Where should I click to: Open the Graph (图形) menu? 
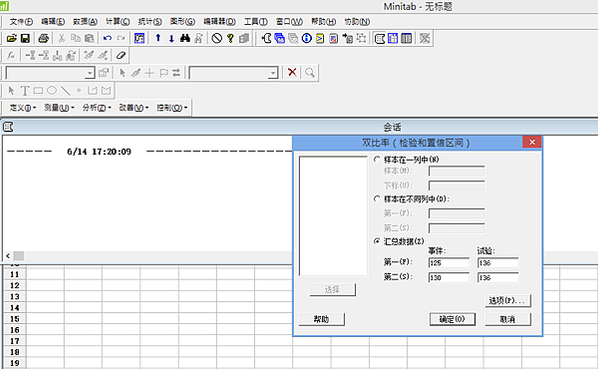[x=182, y=22]
